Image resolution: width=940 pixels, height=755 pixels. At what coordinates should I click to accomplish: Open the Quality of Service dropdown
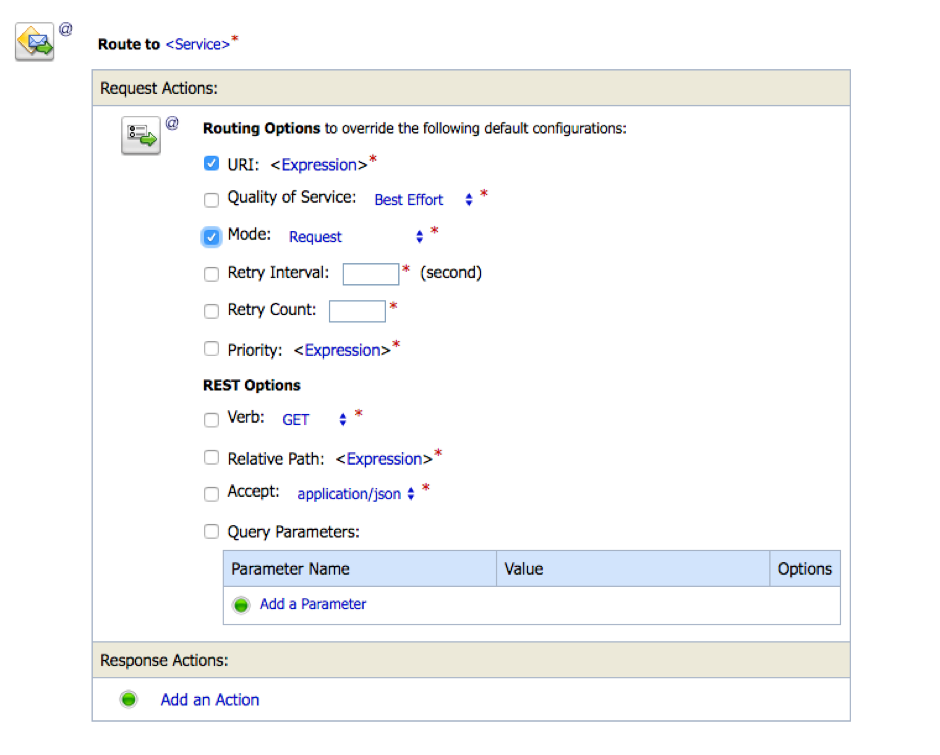tap(423, 200)
